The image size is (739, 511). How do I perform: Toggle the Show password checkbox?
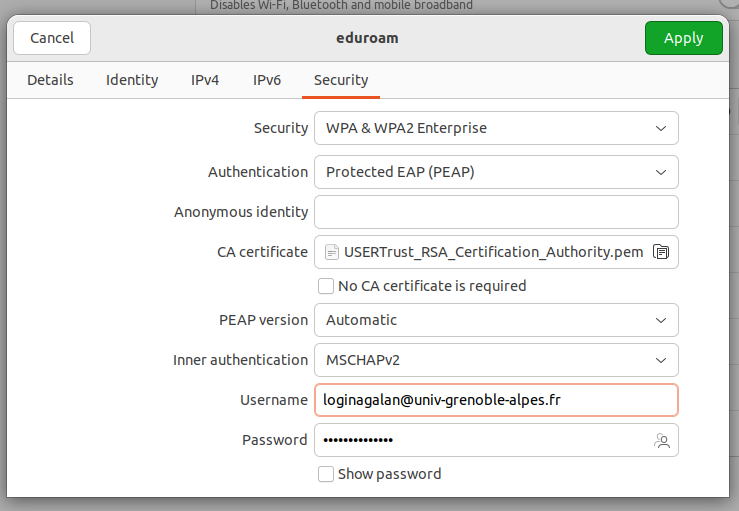click(x=326, y=474)
